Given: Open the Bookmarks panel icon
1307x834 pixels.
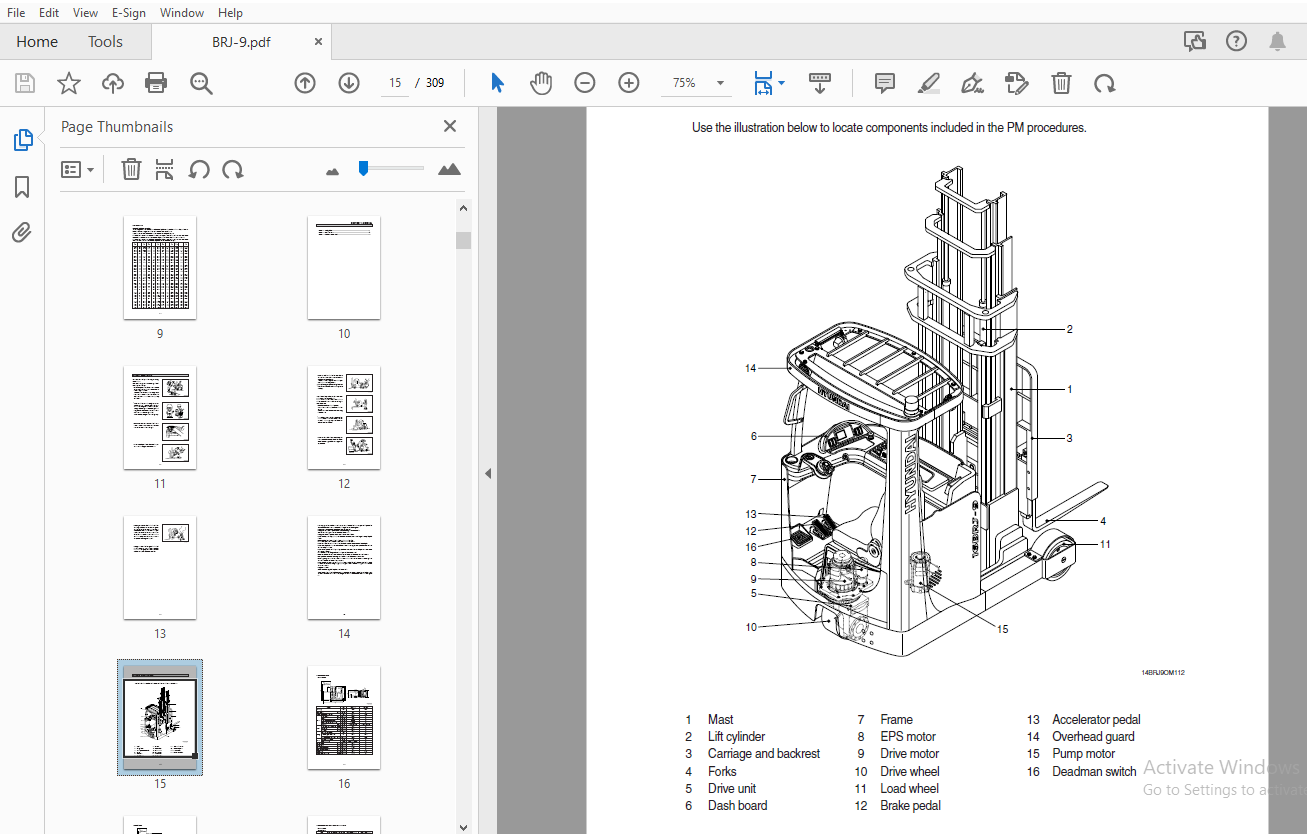Looking at the screenshot, I should click(x=22, y=187).
